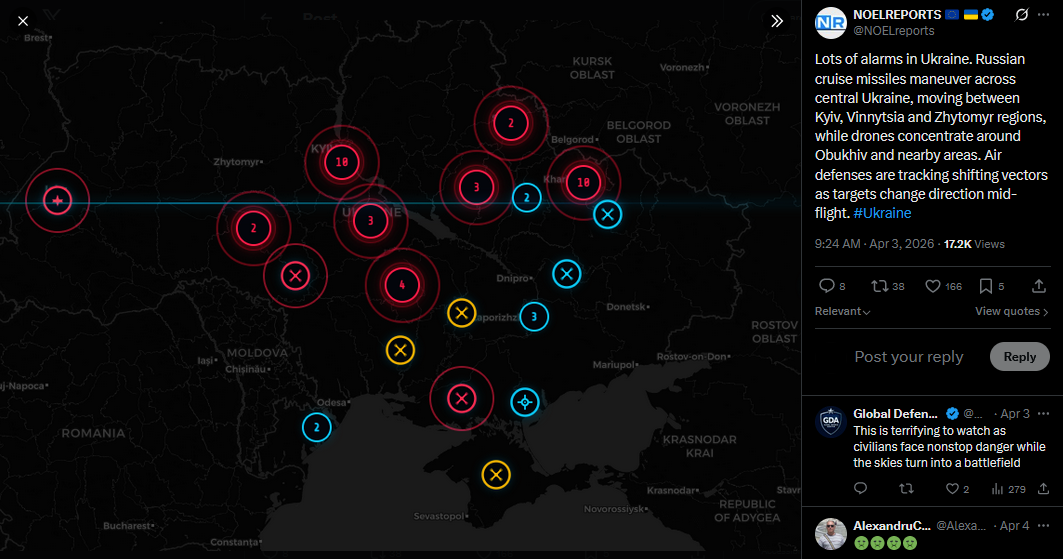Open the Apr 4 timestamp on AlexandruC reply

coord(1014,526)
